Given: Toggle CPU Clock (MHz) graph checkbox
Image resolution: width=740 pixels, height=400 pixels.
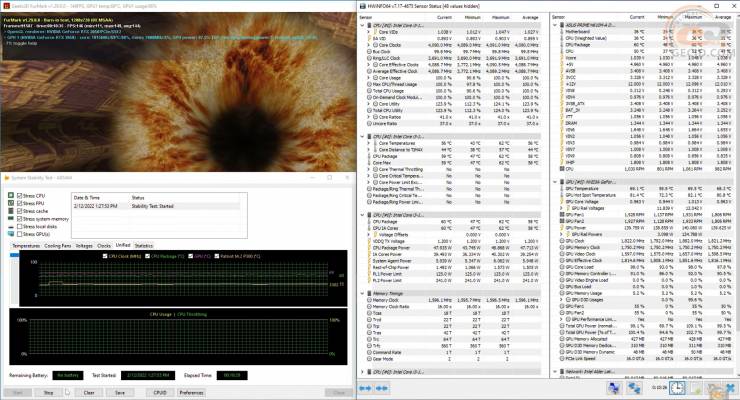Looking at the screenshot, I should [x=105, y=256].
